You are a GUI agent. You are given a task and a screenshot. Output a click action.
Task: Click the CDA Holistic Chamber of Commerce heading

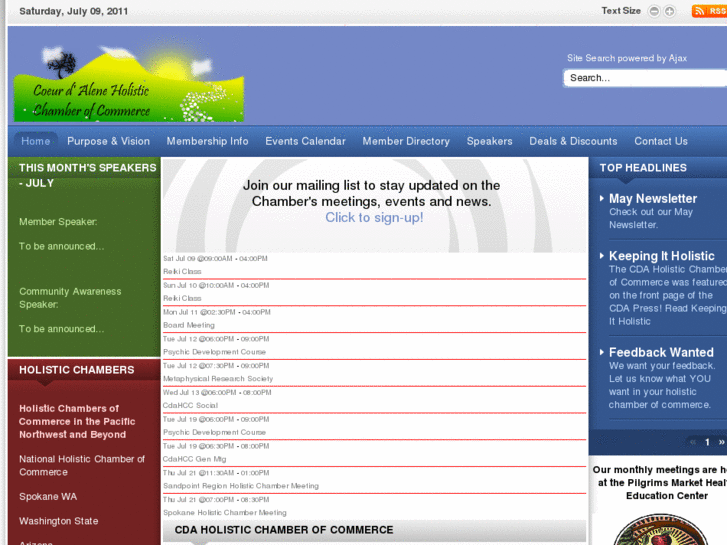(x=284, y=530)
